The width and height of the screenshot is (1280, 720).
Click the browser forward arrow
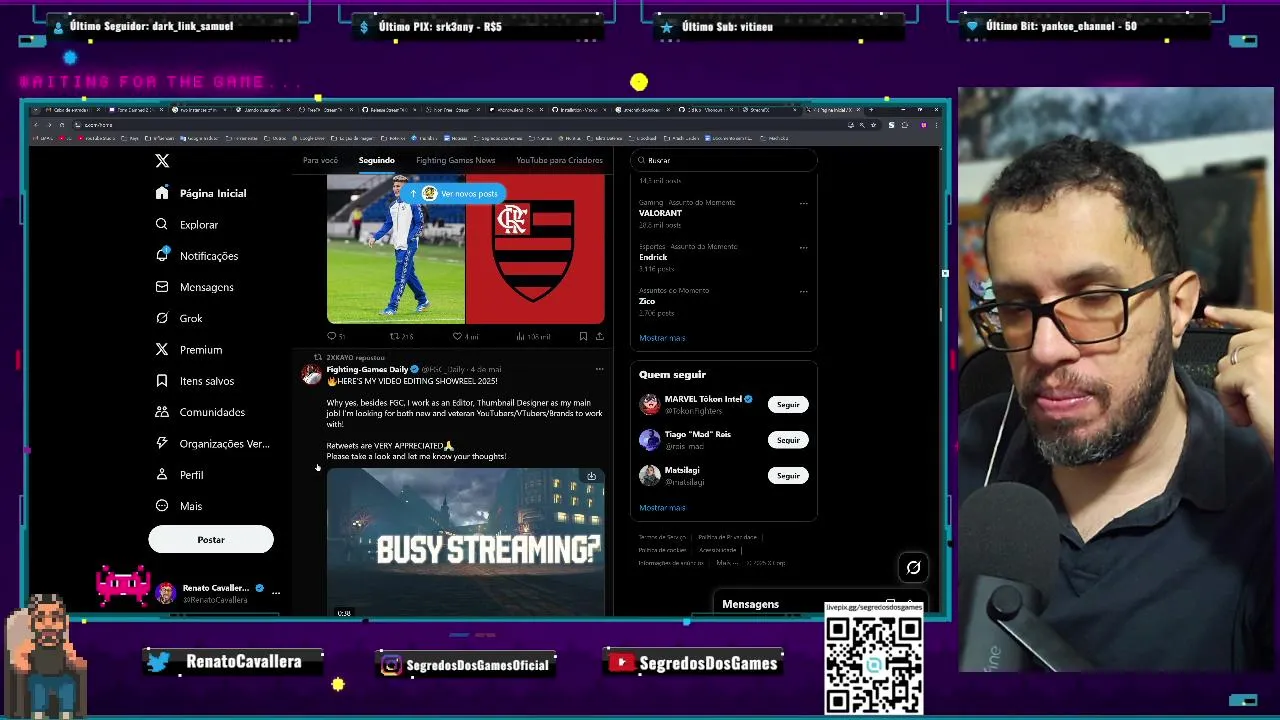pyautogui.click(x=51, y=125)
